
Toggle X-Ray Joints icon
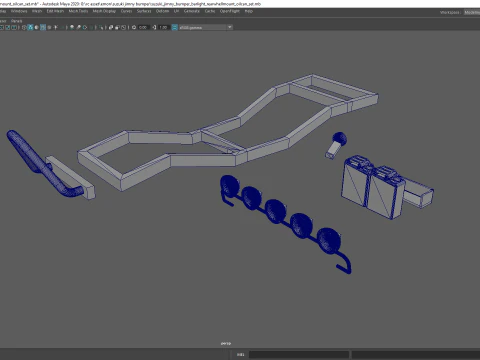[123, 27]
